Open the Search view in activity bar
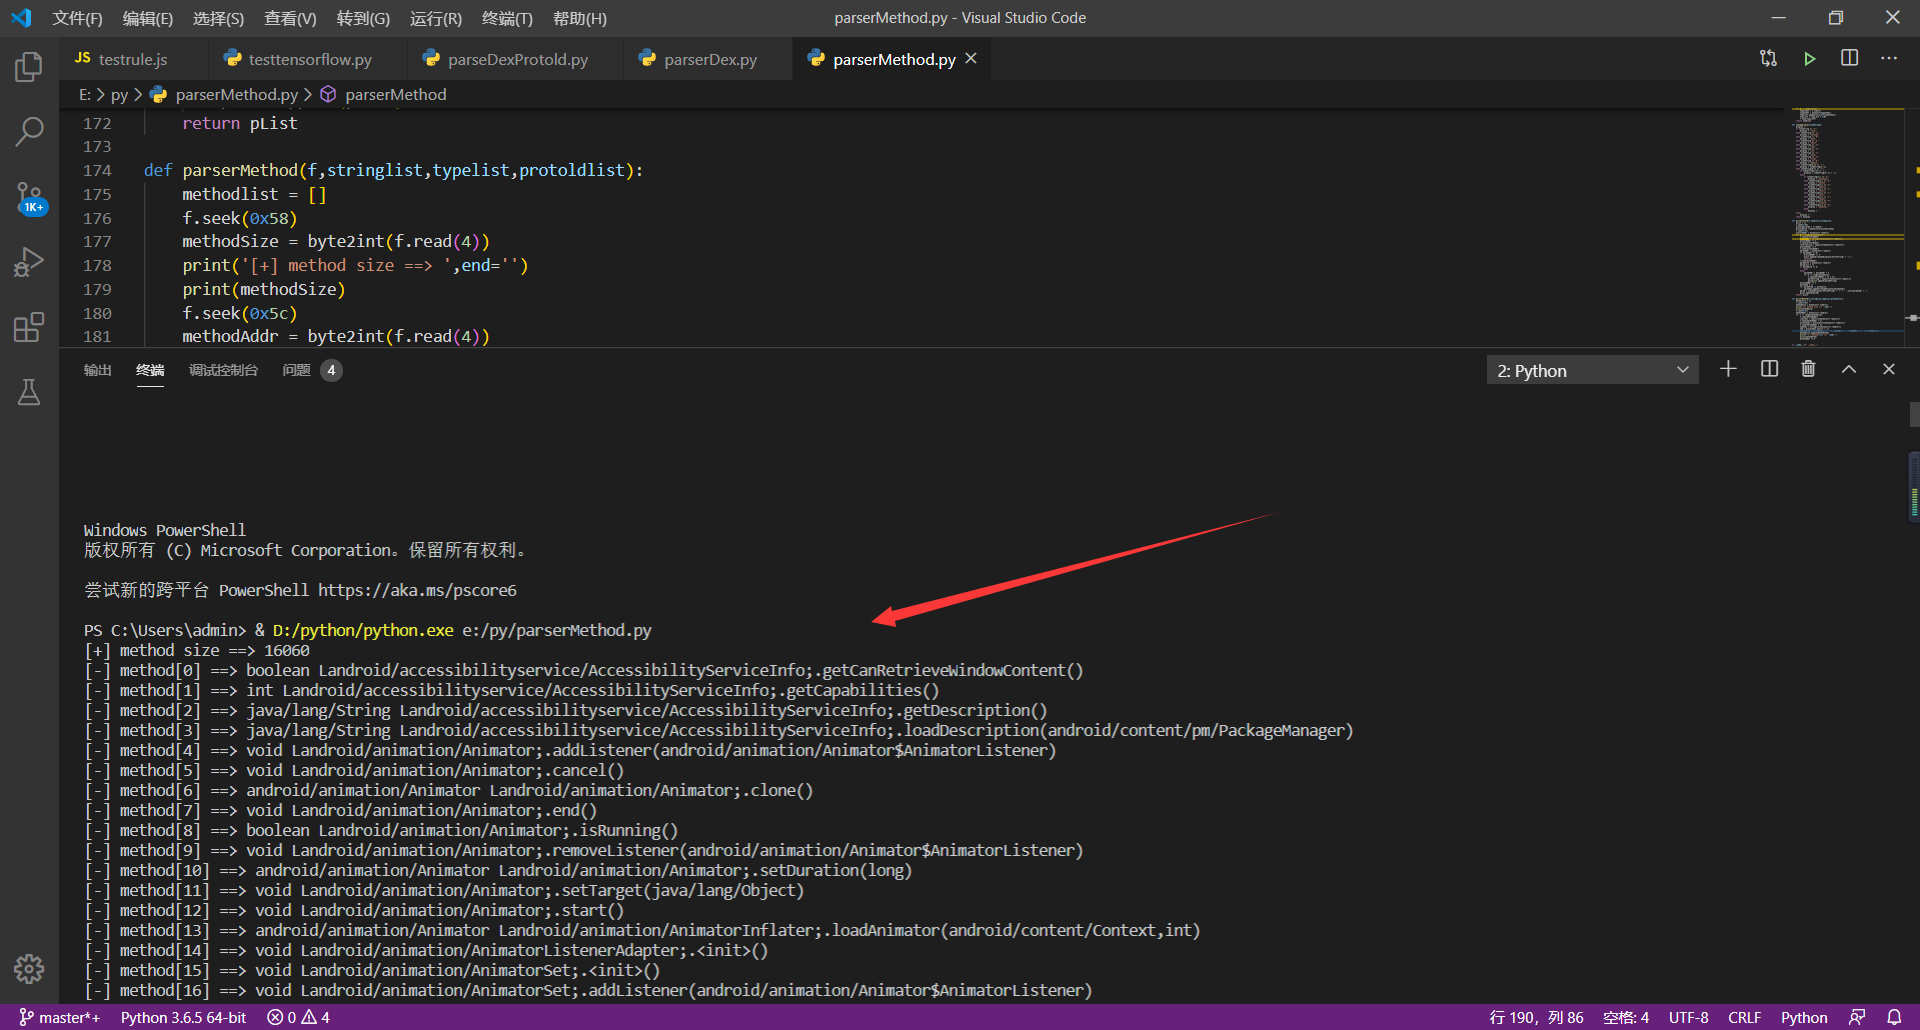Viewport: 1920px width, 1030px height. [29, 131]
